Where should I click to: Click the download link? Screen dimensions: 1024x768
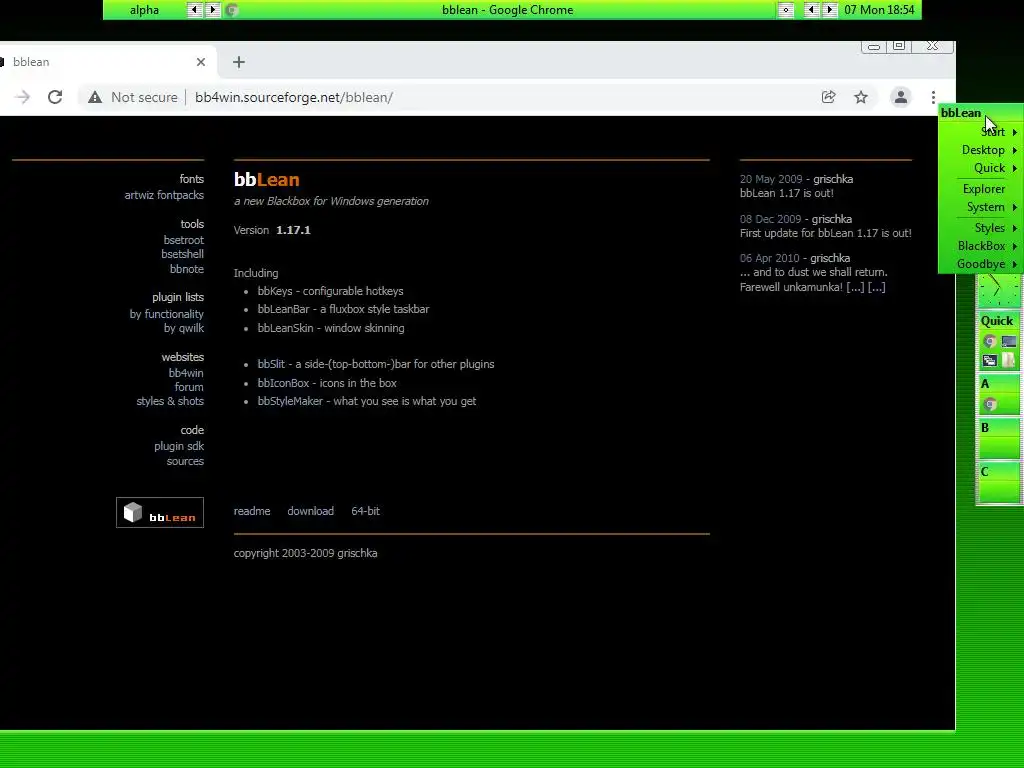pos(310,511)
